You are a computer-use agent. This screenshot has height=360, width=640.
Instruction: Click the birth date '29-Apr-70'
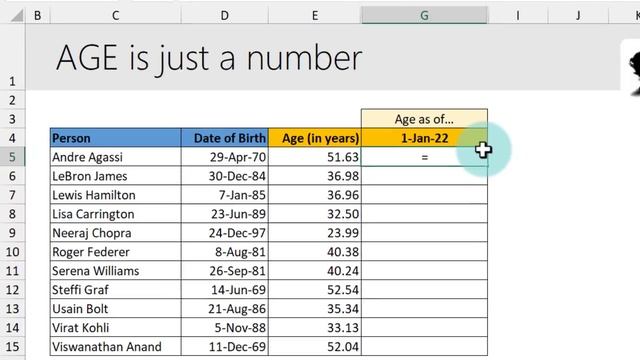coord(224,157)
